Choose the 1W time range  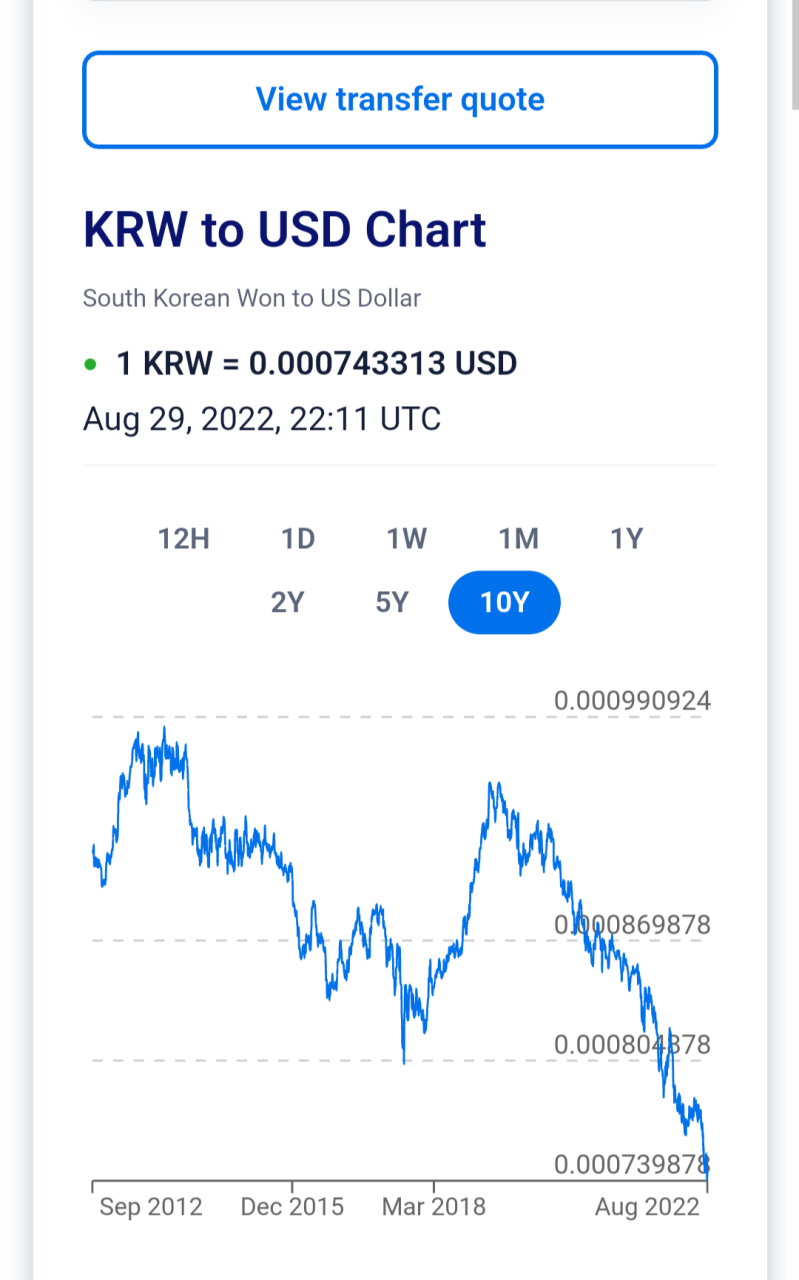click(x=407, y=539)
